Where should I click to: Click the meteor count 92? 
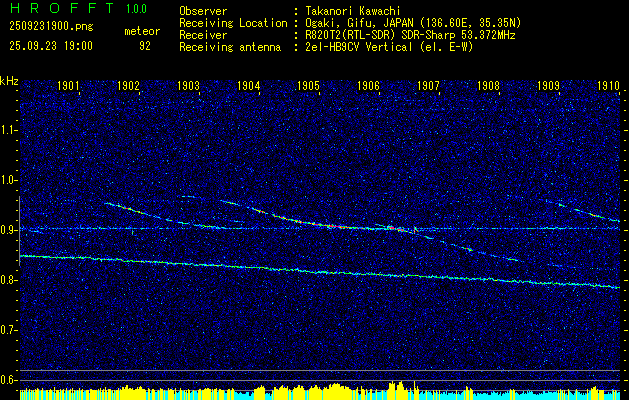tap(145, 46)
